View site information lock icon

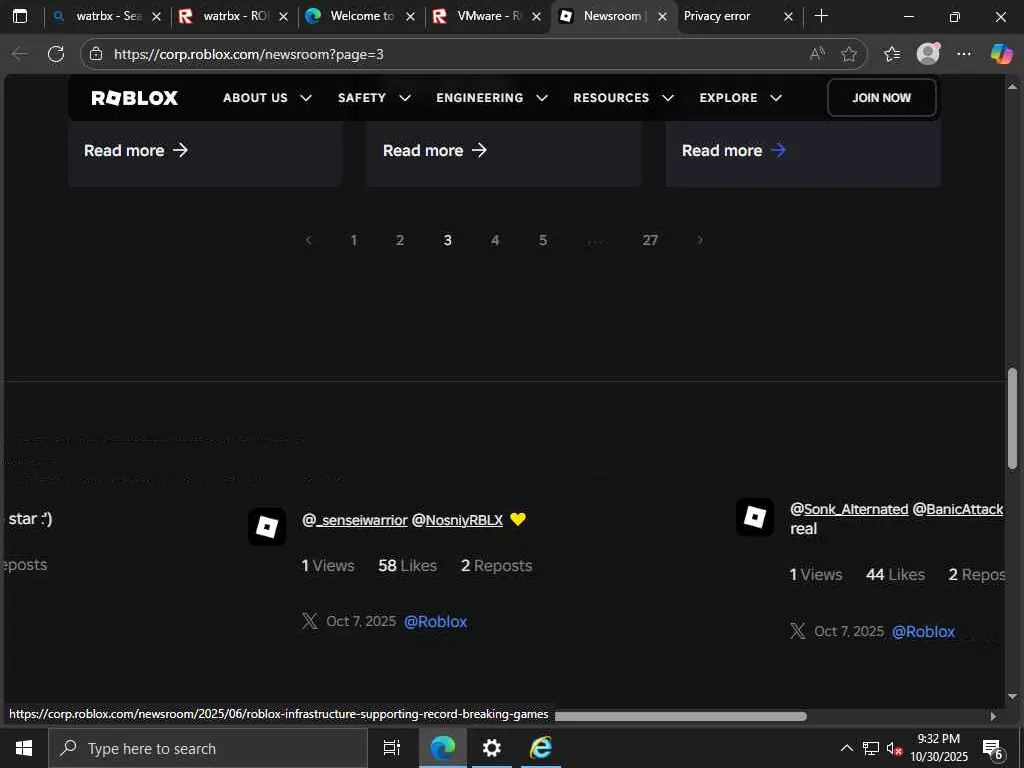coord(96,54)
